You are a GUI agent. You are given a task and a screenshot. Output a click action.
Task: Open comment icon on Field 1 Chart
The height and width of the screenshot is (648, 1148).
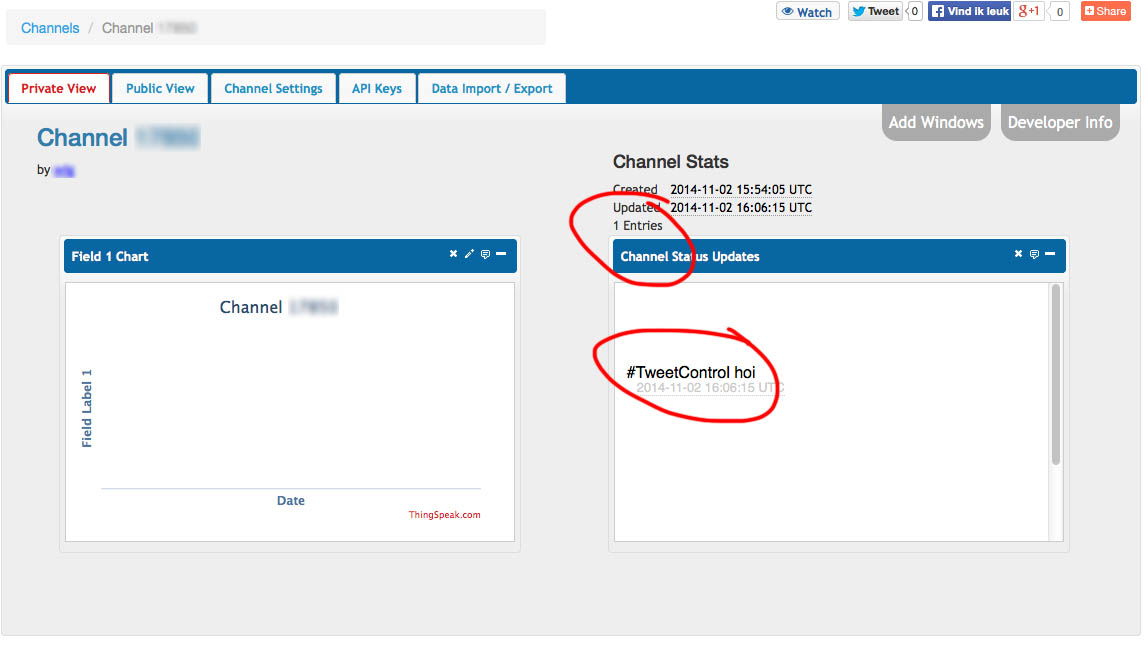(x=485, y=254)
